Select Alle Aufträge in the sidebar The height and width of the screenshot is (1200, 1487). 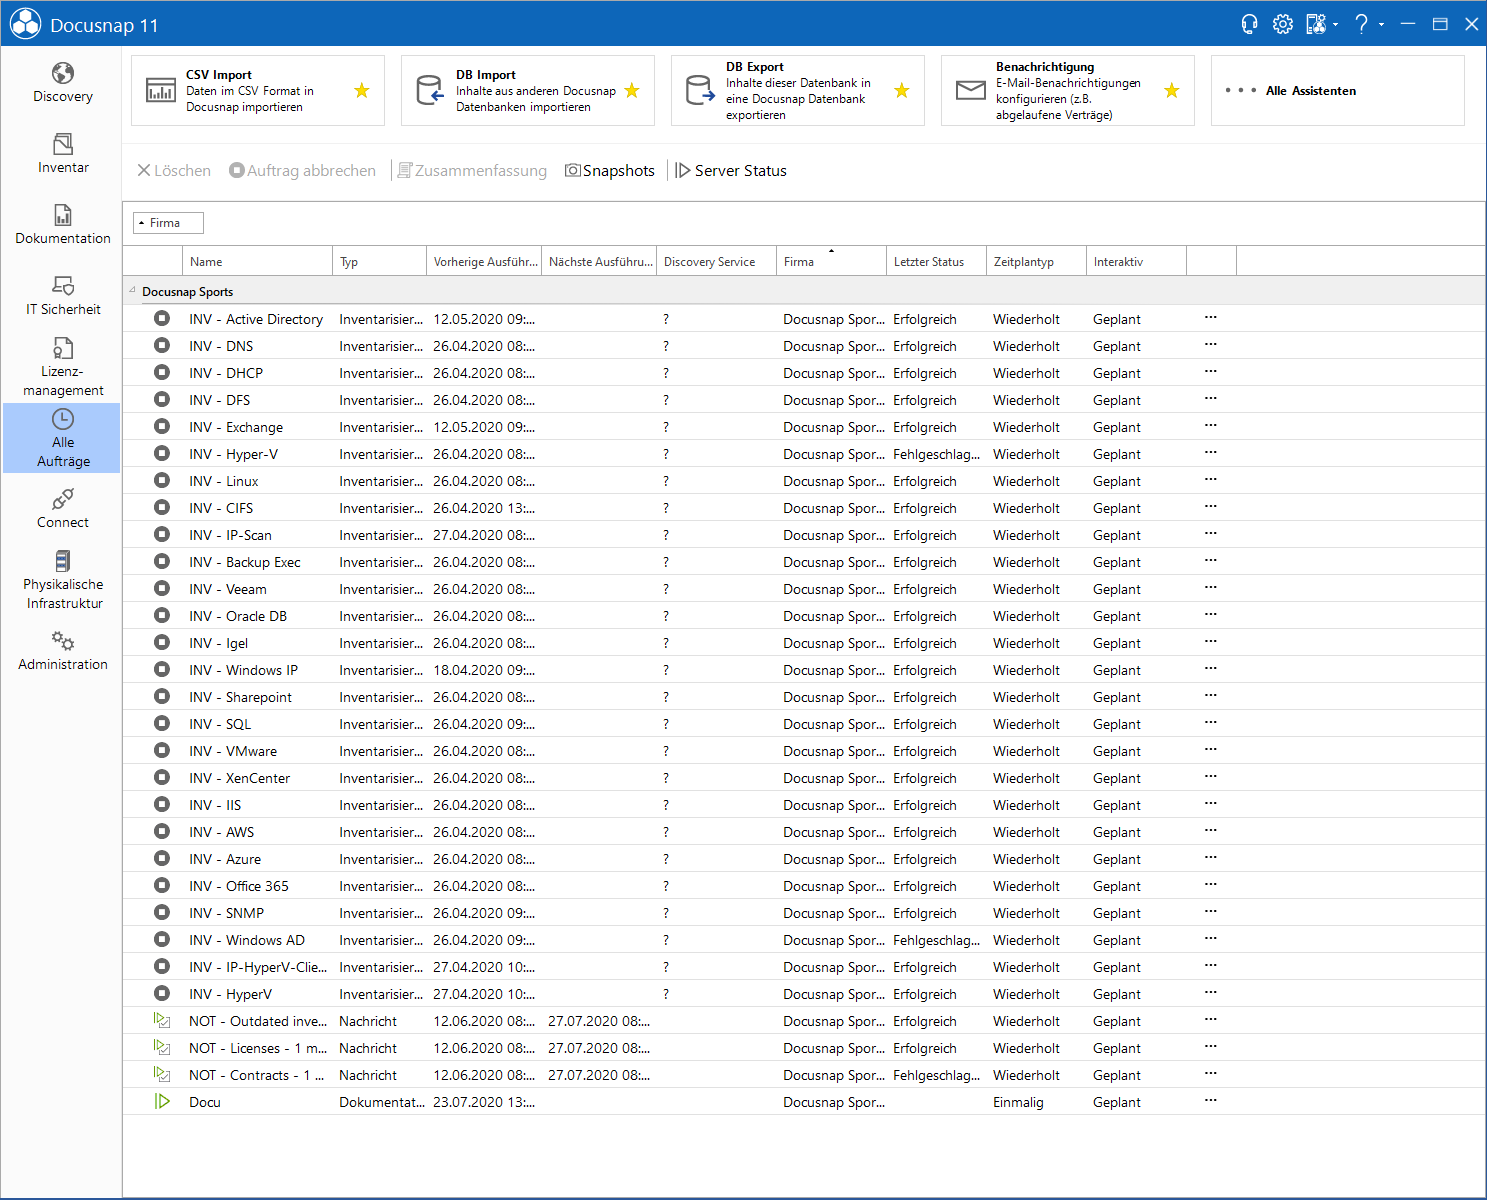click(x=62, y=438)
